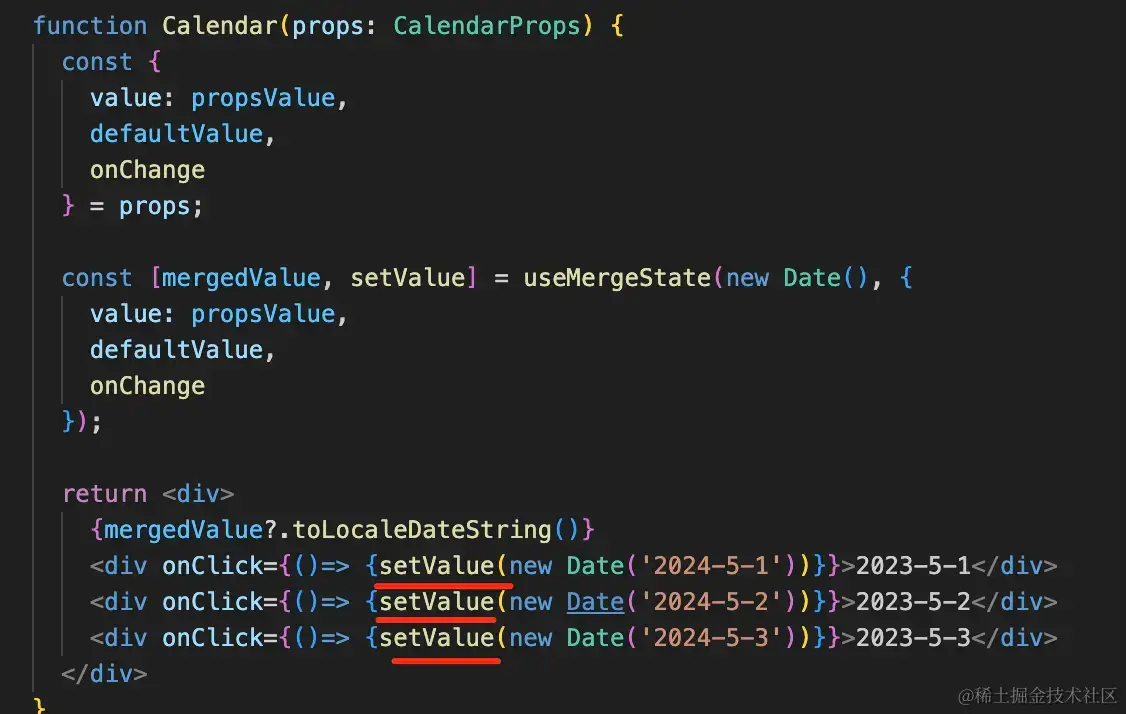
Task: Click the '2024-5-3' string literal
Action: tap(711, 638)
